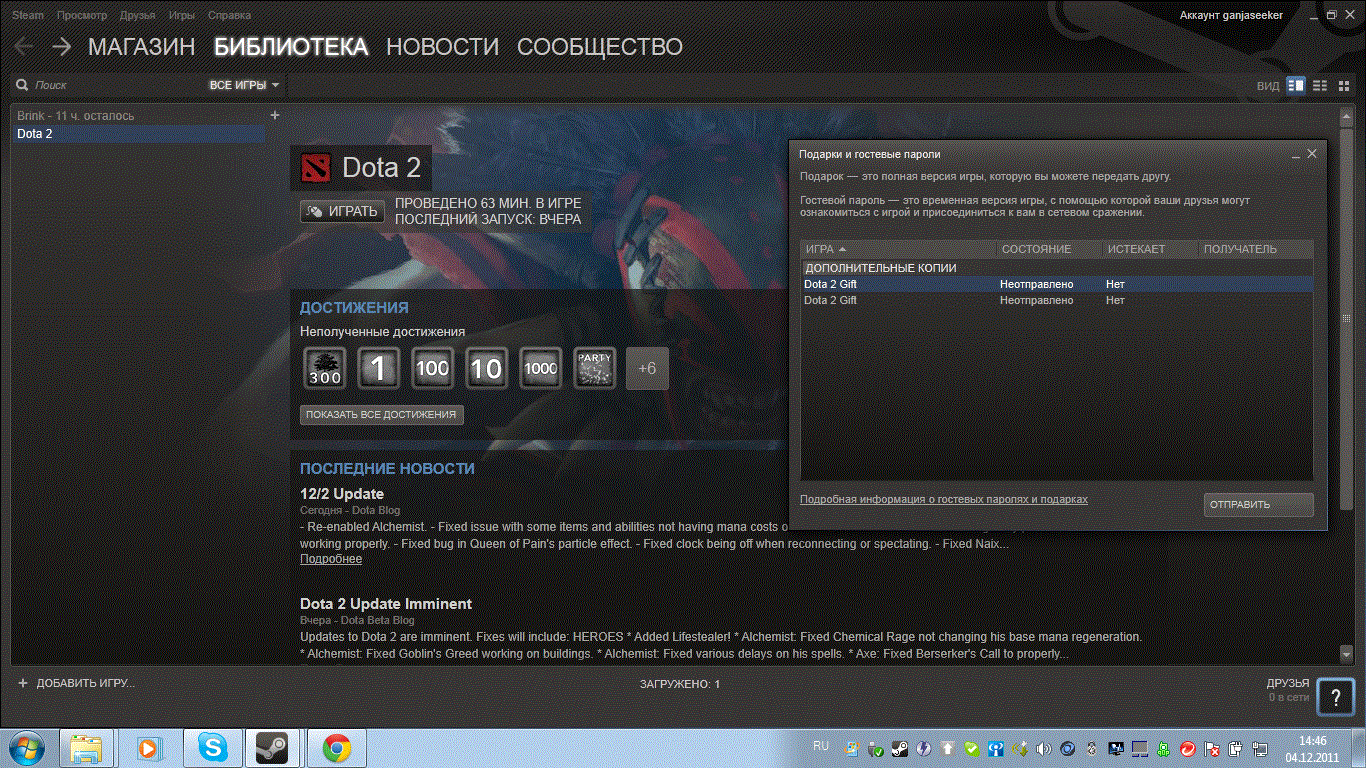
Task: Go to the СООБЩЕСТВО tab
Action: pyautogui.click(x=600, y=47)
